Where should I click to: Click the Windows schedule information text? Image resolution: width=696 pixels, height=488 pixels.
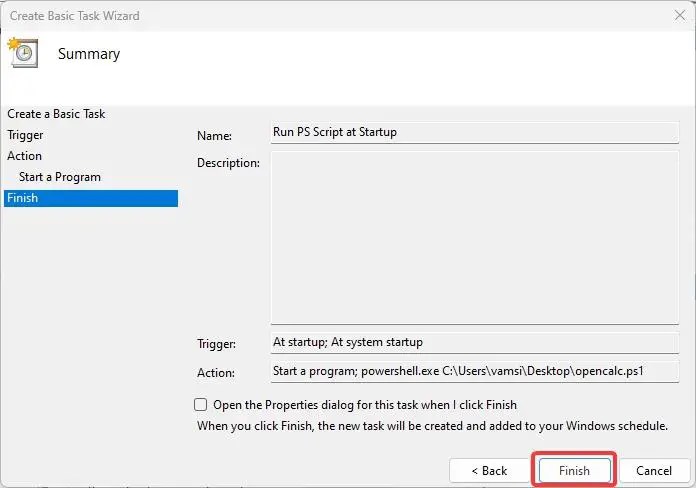432,426
